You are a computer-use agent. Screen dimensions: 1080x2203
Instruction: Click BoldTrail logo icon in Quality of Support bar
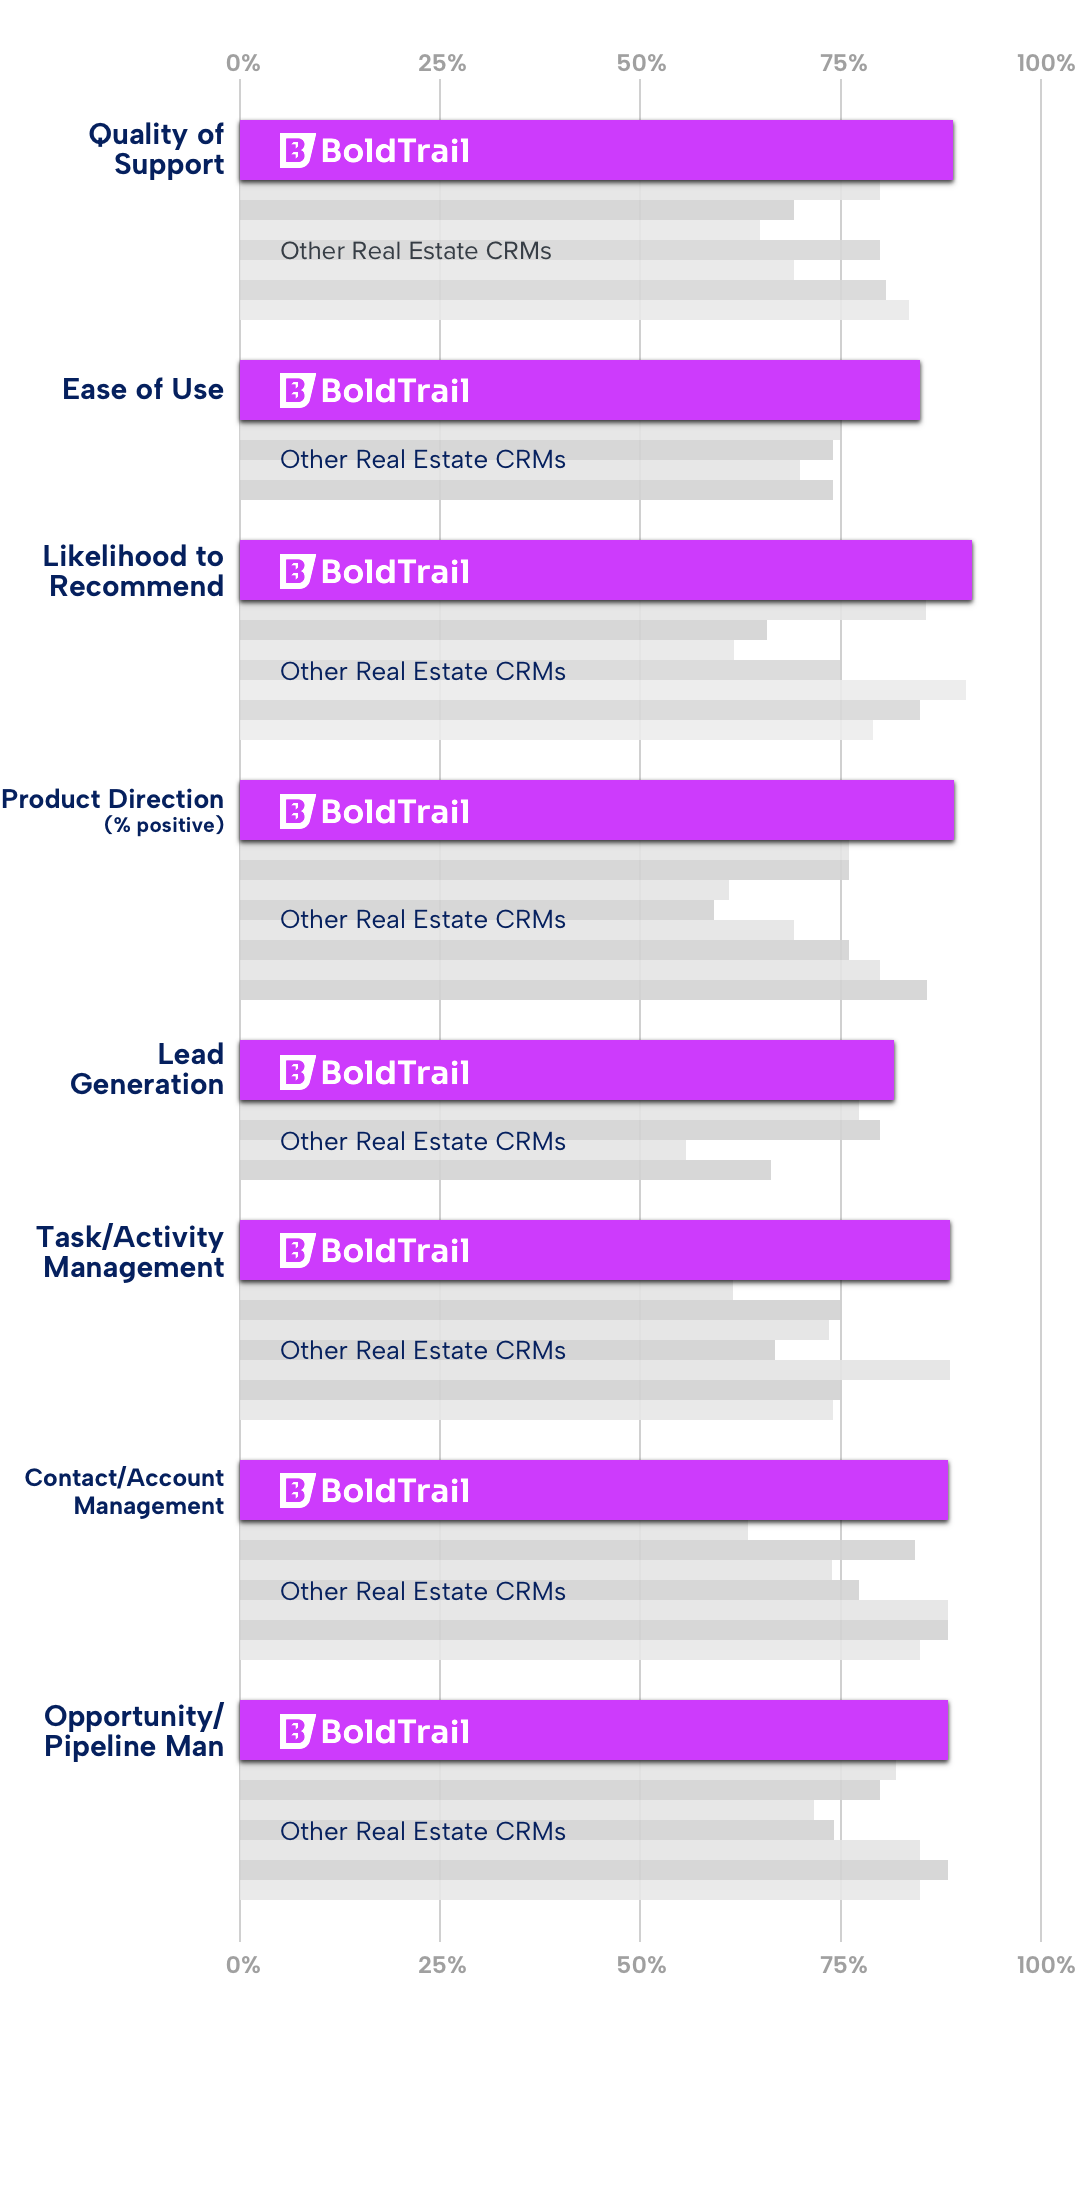click(297, 151)
